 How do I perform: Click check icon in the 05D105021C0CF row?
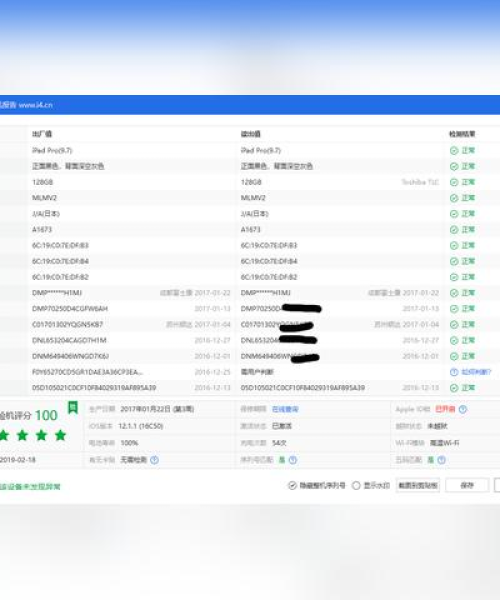454,388
